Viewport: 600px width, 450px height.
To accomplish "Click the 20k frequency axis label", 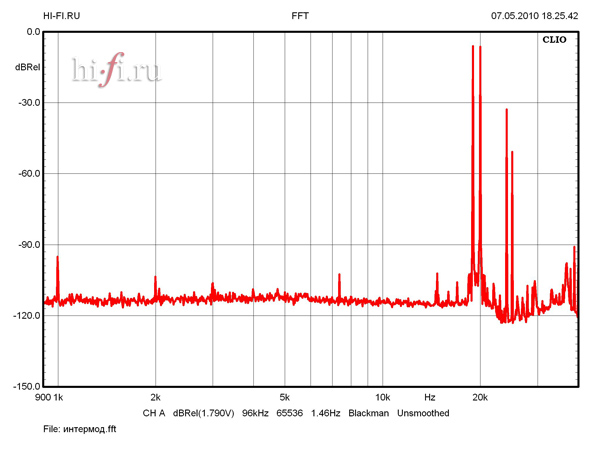I will [x=480, y=398].
